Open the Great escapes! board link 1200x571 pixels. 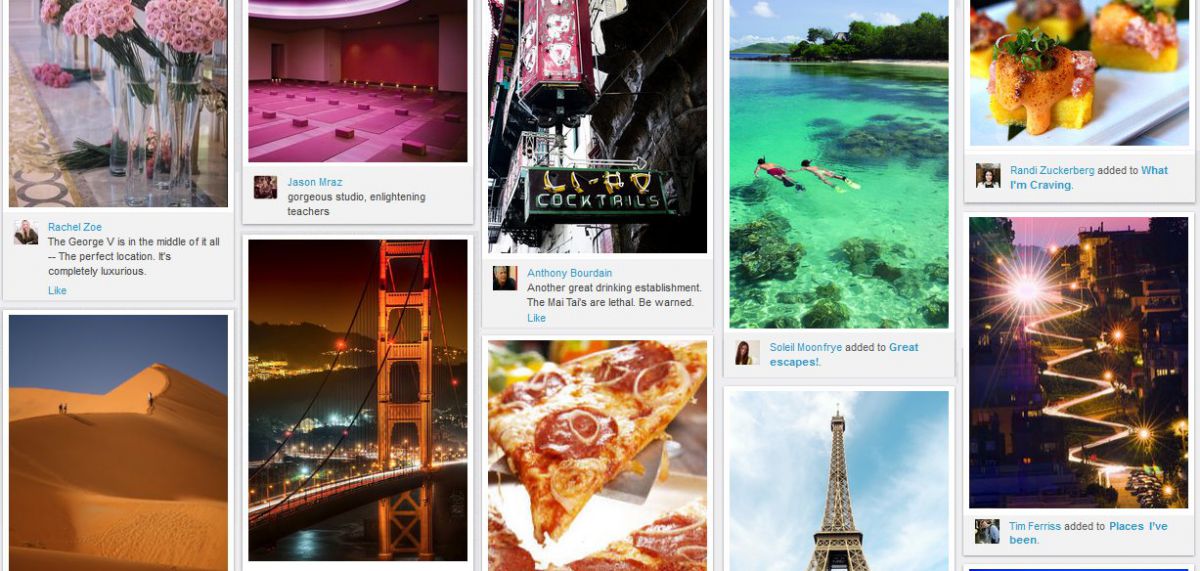844,354
